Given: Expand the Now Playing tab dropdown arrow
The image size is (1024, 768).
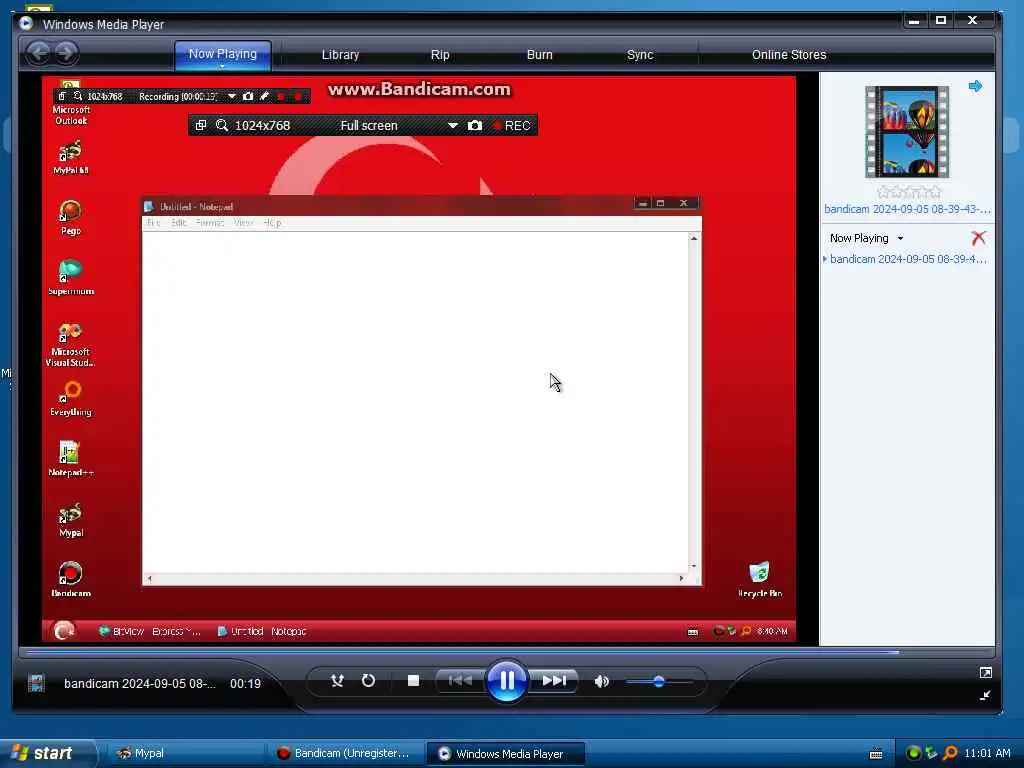Looking at the screenshot, I should pyautogui.click(x=222, y=66).
